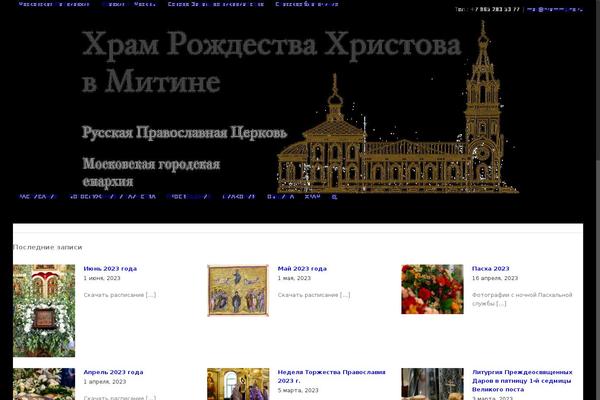Open the post 'Июнь 2023 года'
This screenshot has height=400, width=600.
(110, 269)
